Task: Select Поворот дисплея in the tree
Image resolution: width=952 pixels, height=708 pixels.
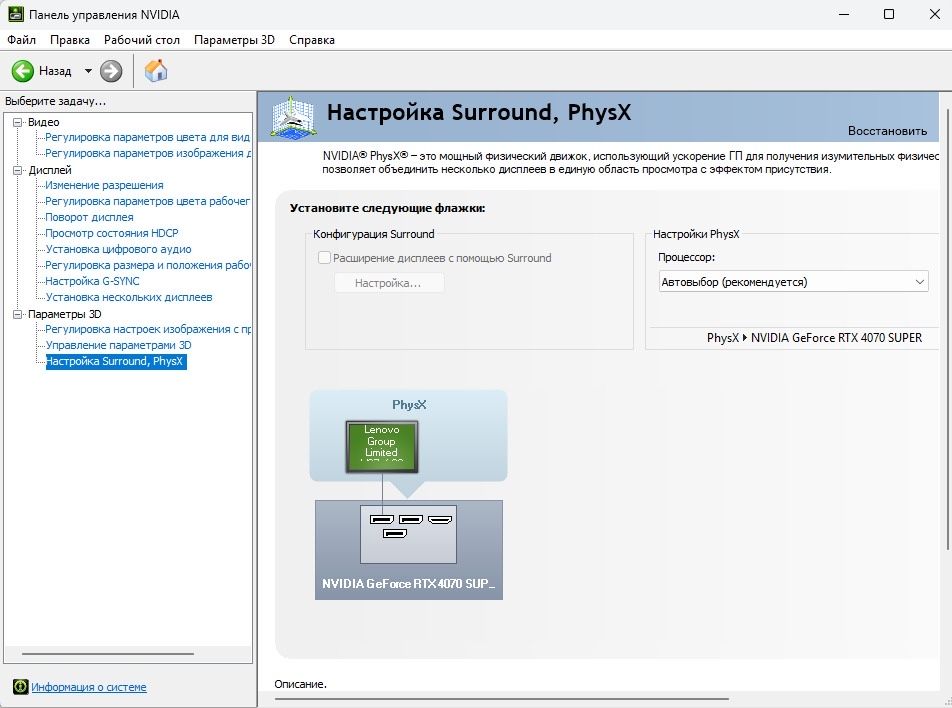Action: [89, 217]
